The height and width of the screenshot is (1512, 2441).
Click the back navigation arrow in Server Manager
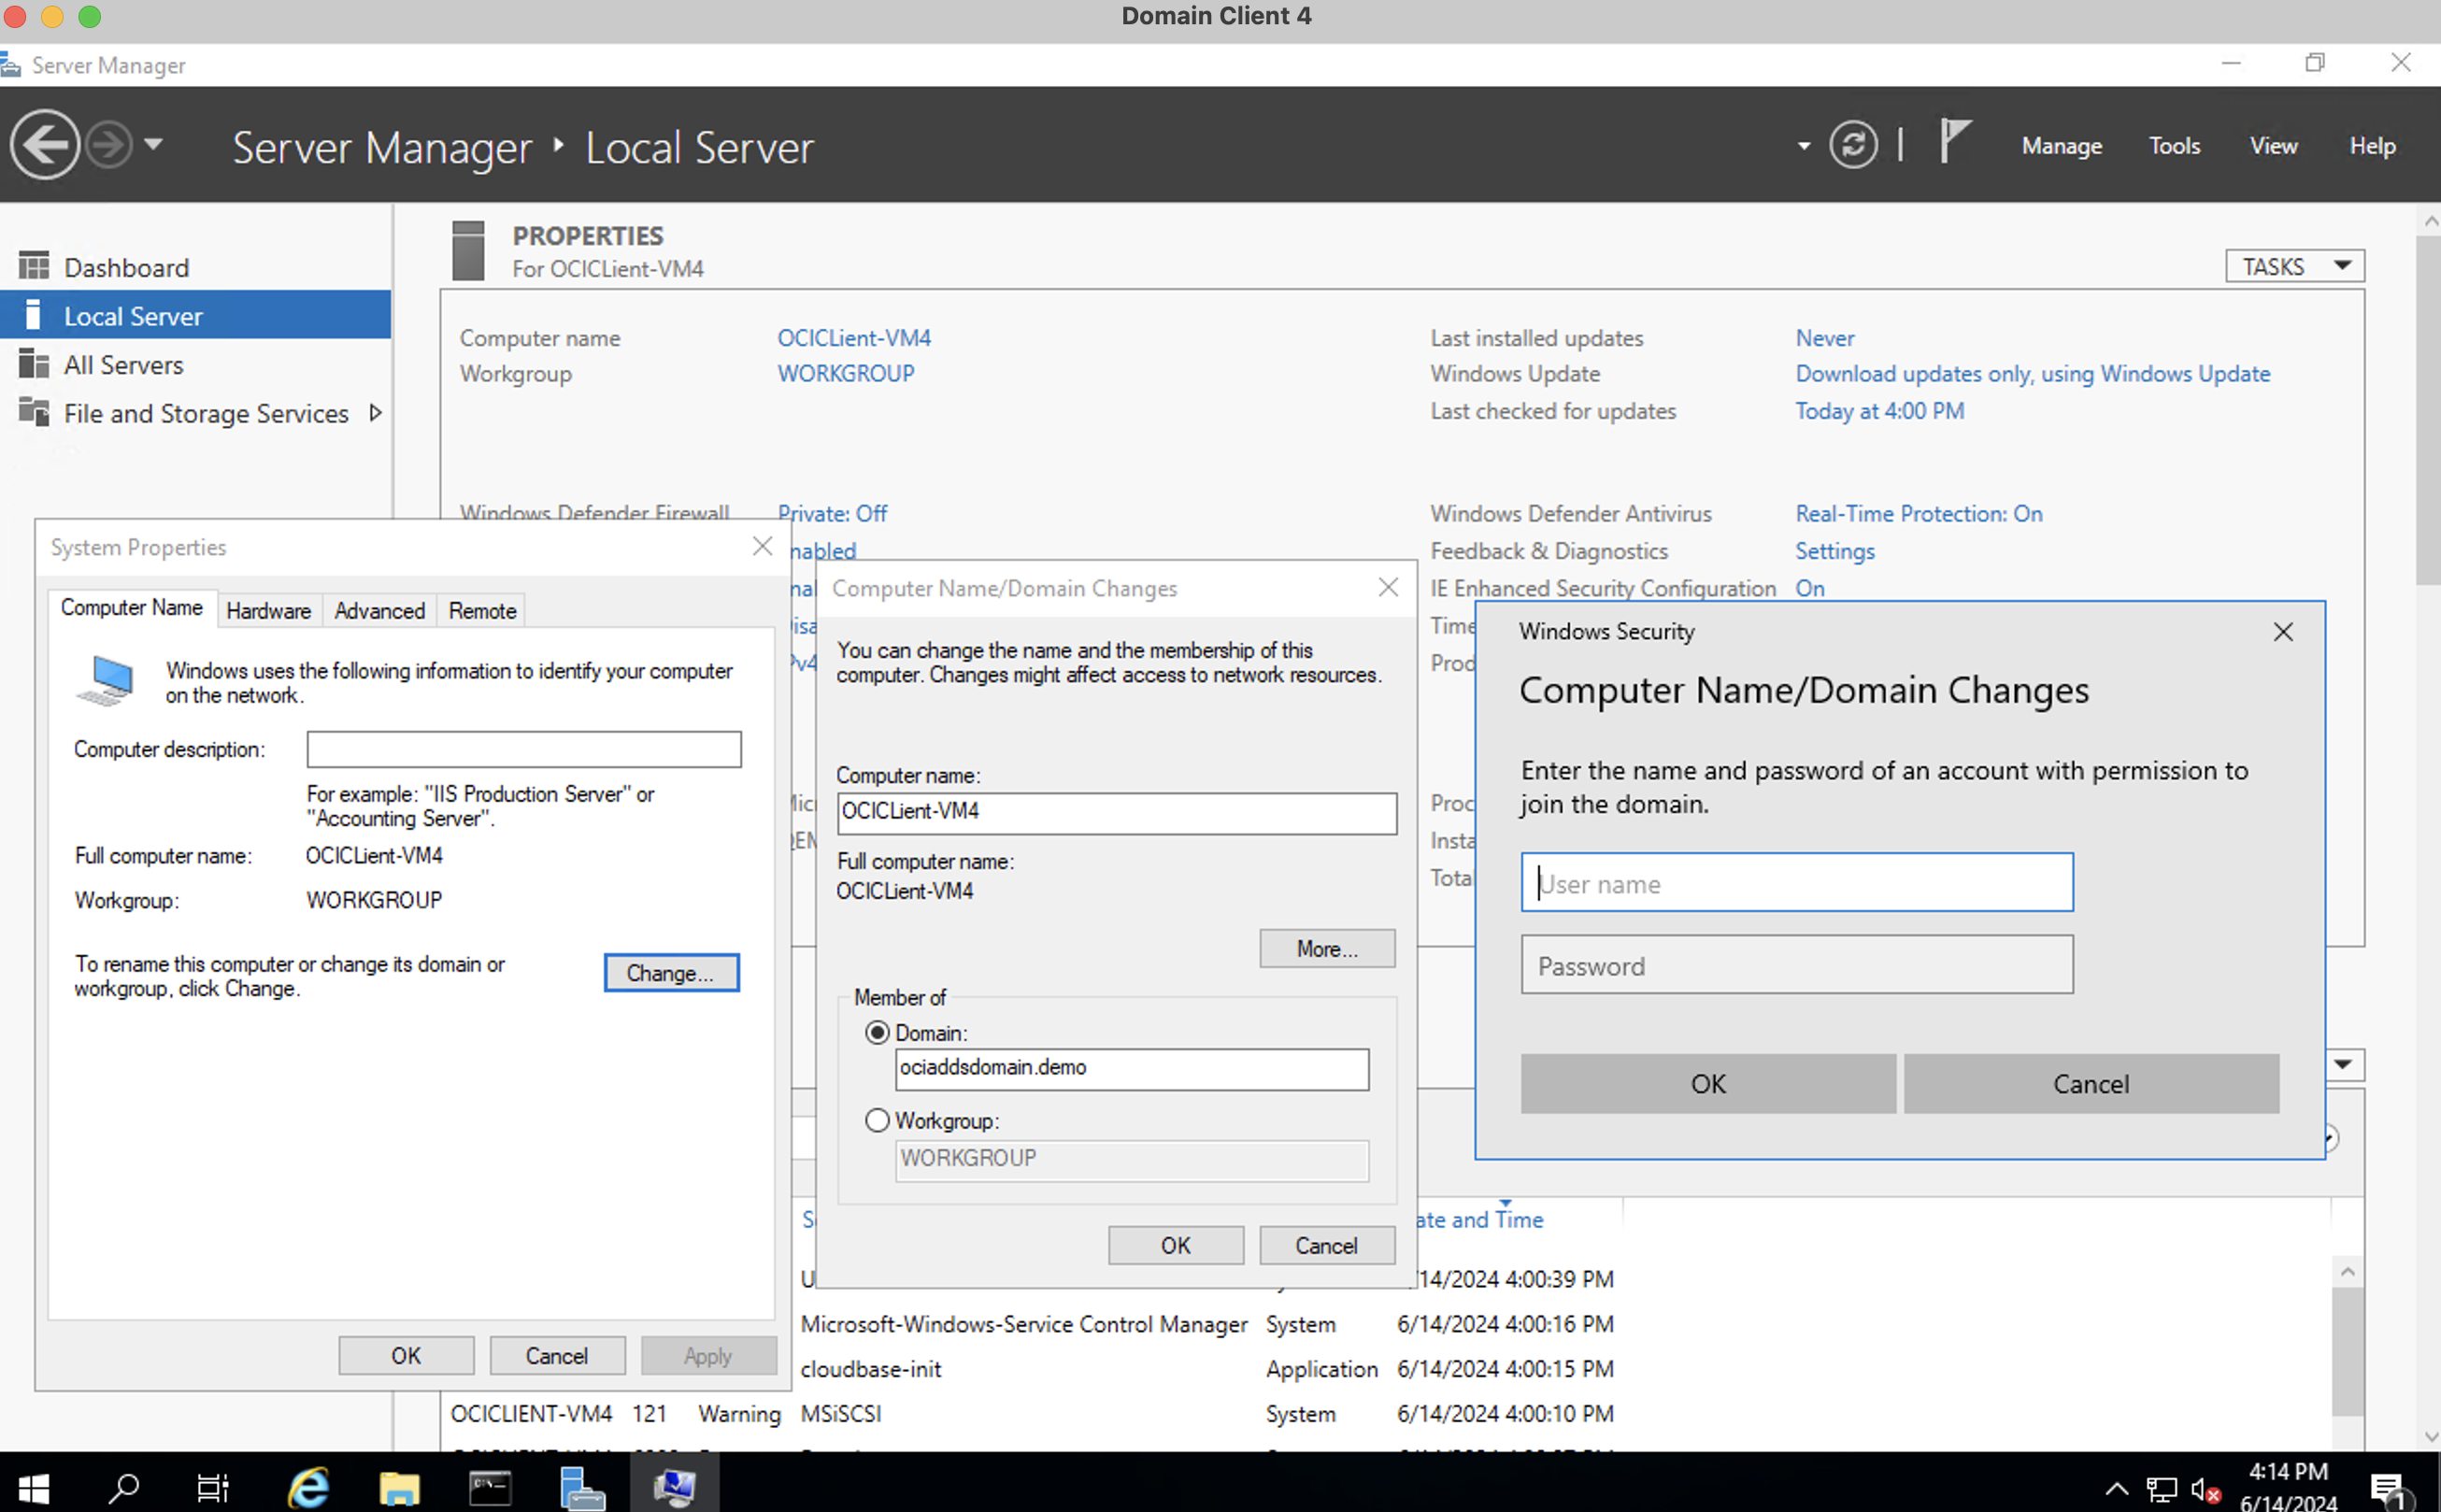point(46,147)
